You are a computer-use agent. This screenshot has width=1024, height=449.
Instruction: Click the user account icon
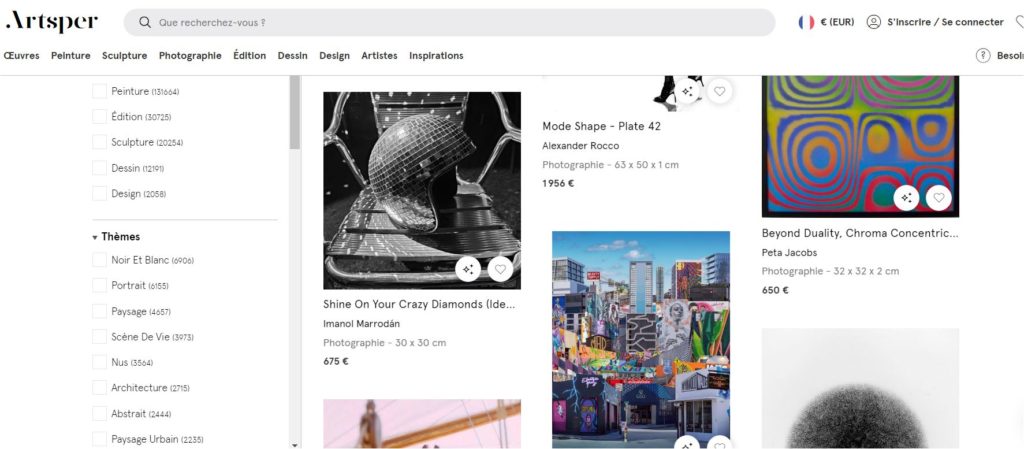[x=873, y=22]
